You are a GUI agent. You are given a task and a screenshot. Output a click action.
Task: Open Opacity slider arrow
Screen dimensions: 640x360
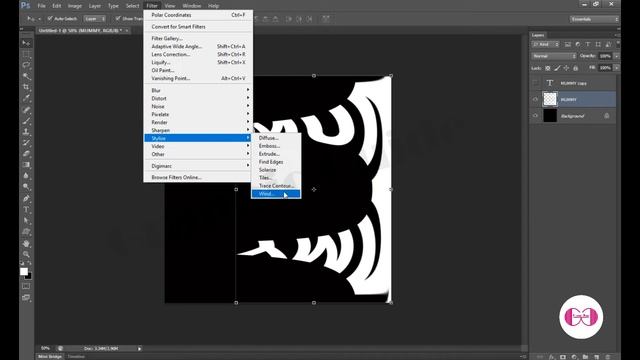pyautogui.click(x=616, y=56)
